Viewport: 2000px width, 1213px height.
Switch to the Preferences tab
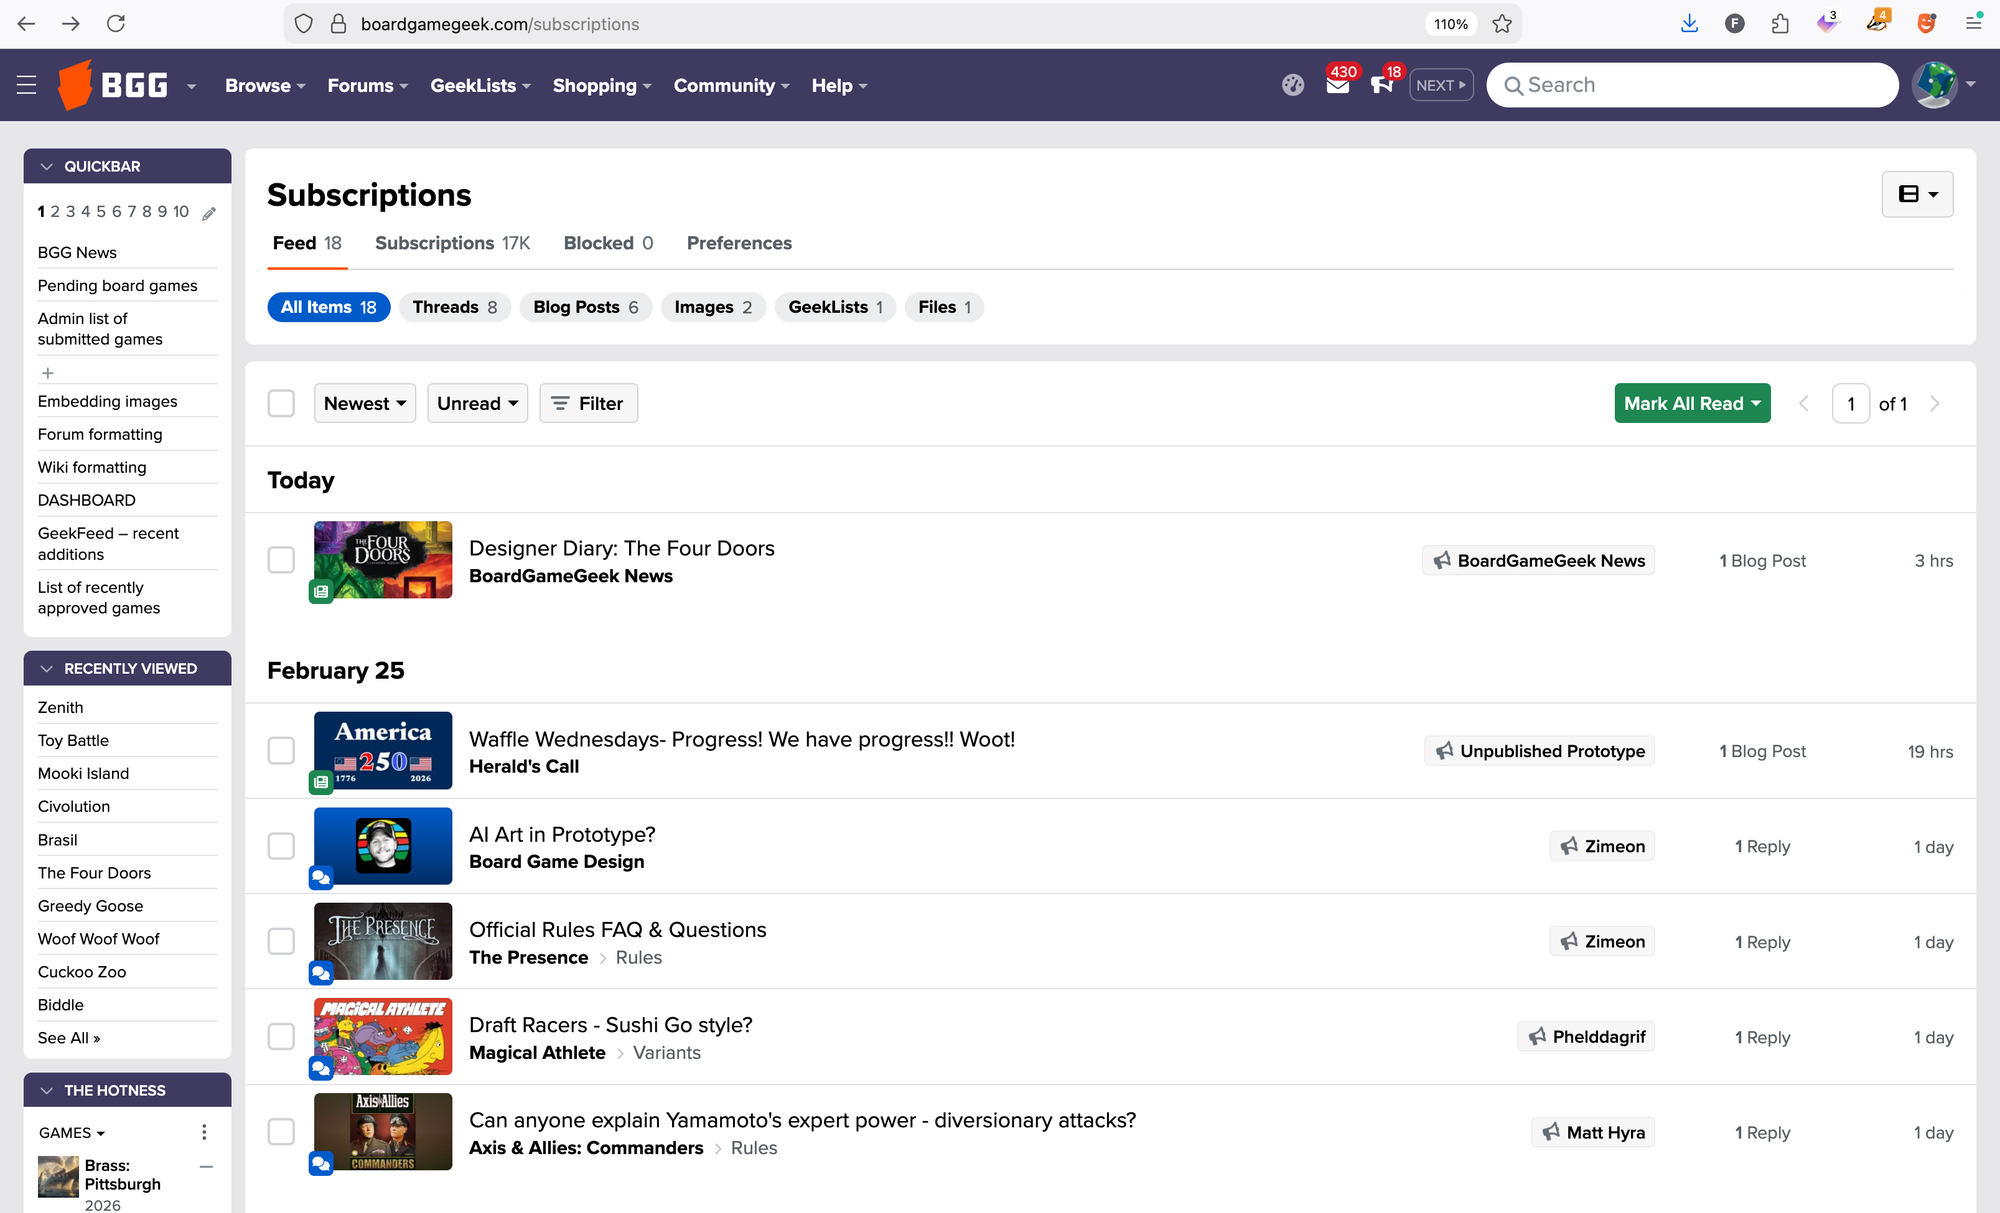[739, 243]
